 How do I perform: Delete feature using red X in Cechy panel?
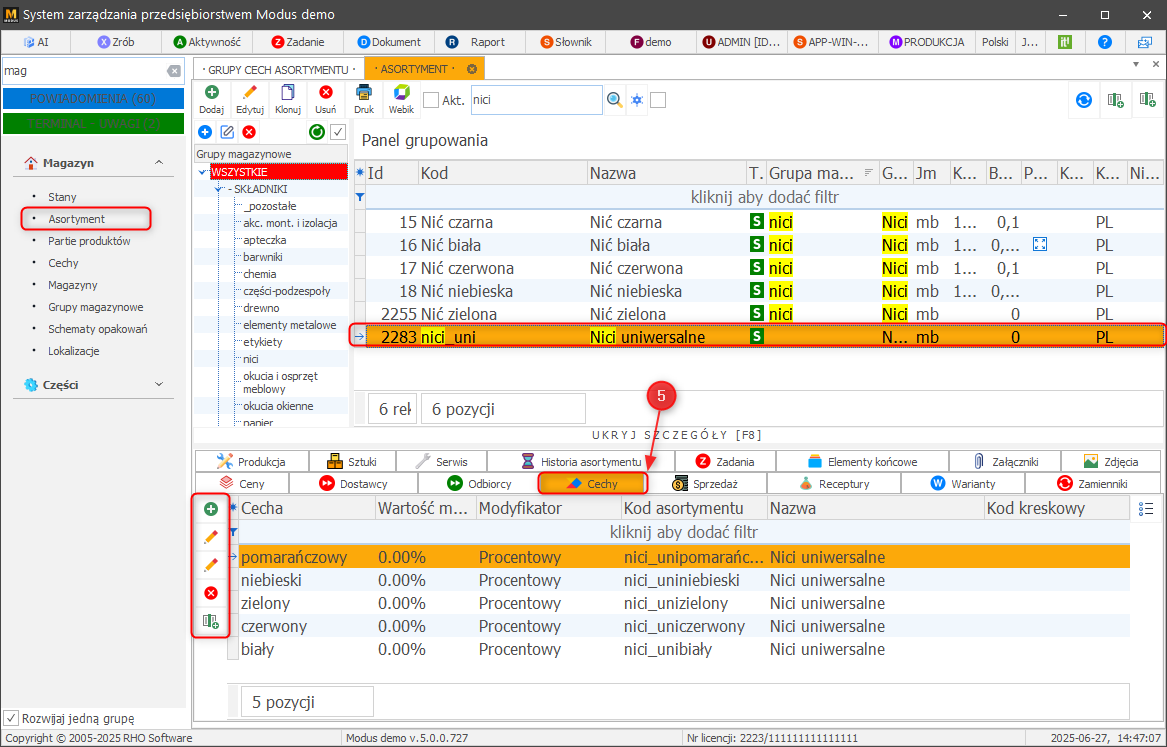[211, 593]
